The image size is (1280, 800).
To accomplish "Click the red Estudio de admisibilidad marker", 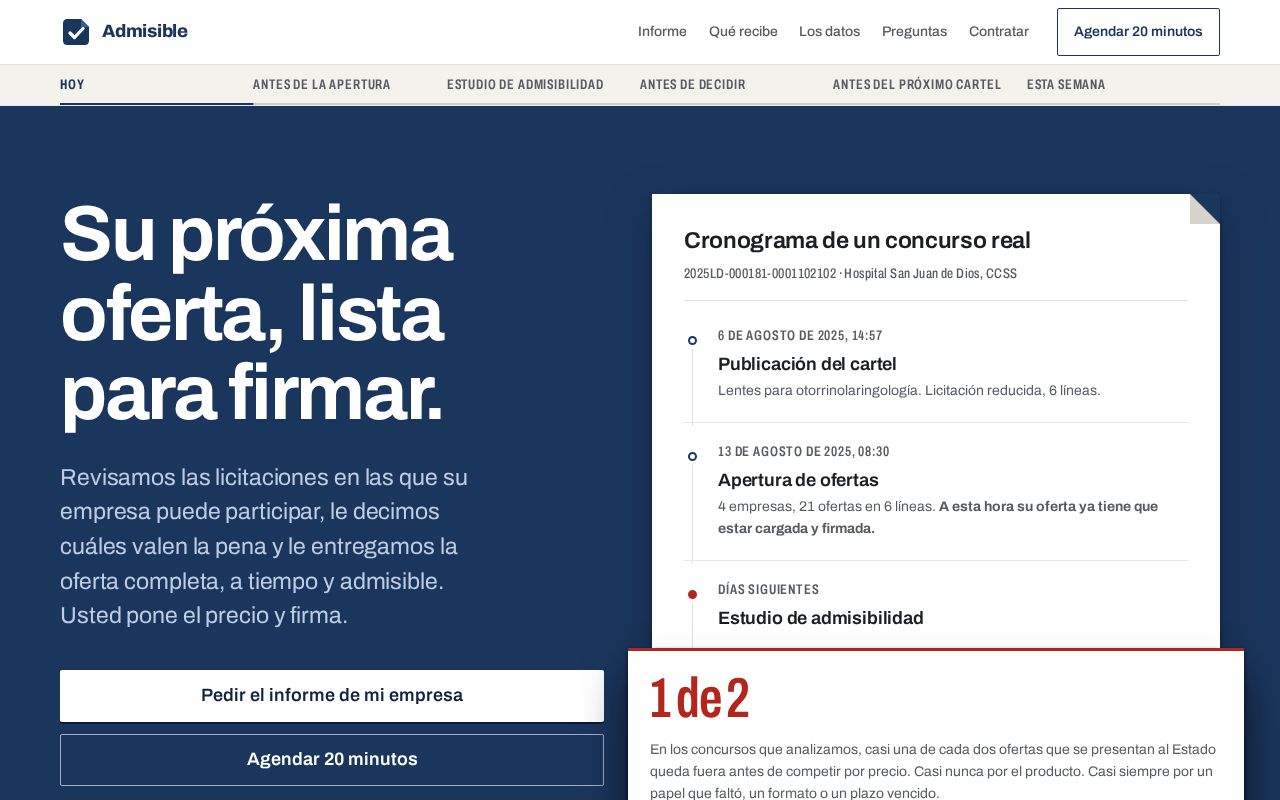I will [x=692, y=594].
